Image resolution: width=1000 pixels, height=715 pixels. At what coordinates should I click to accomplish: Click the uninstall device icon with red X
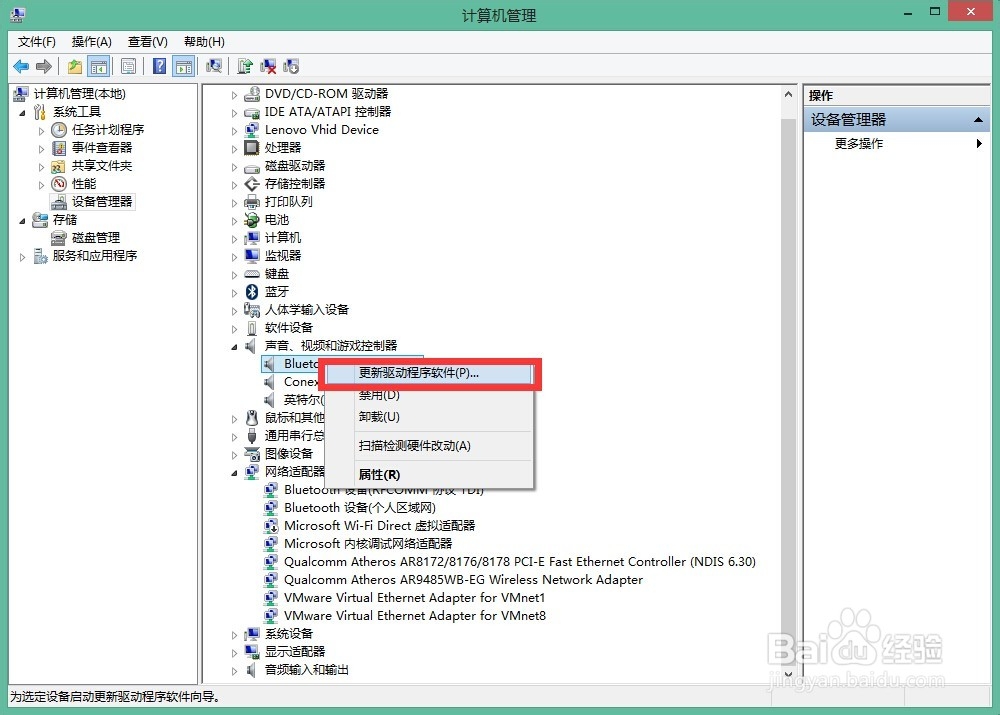point(268,66)
